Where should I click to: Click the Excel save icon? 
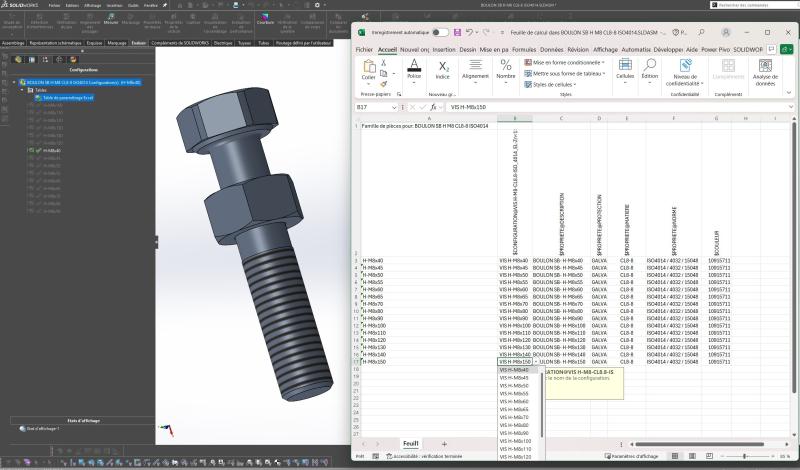458,32
